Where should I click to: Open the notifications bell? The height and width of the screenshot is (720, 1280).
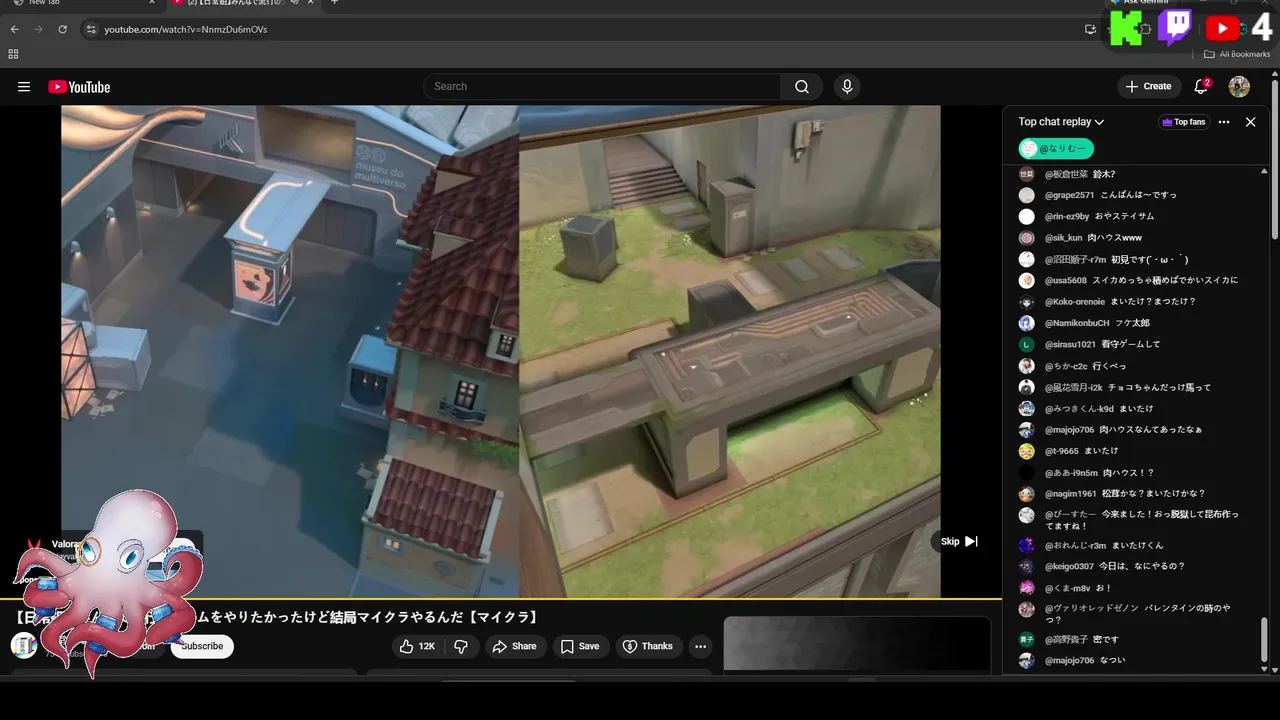click(1201, 87)
